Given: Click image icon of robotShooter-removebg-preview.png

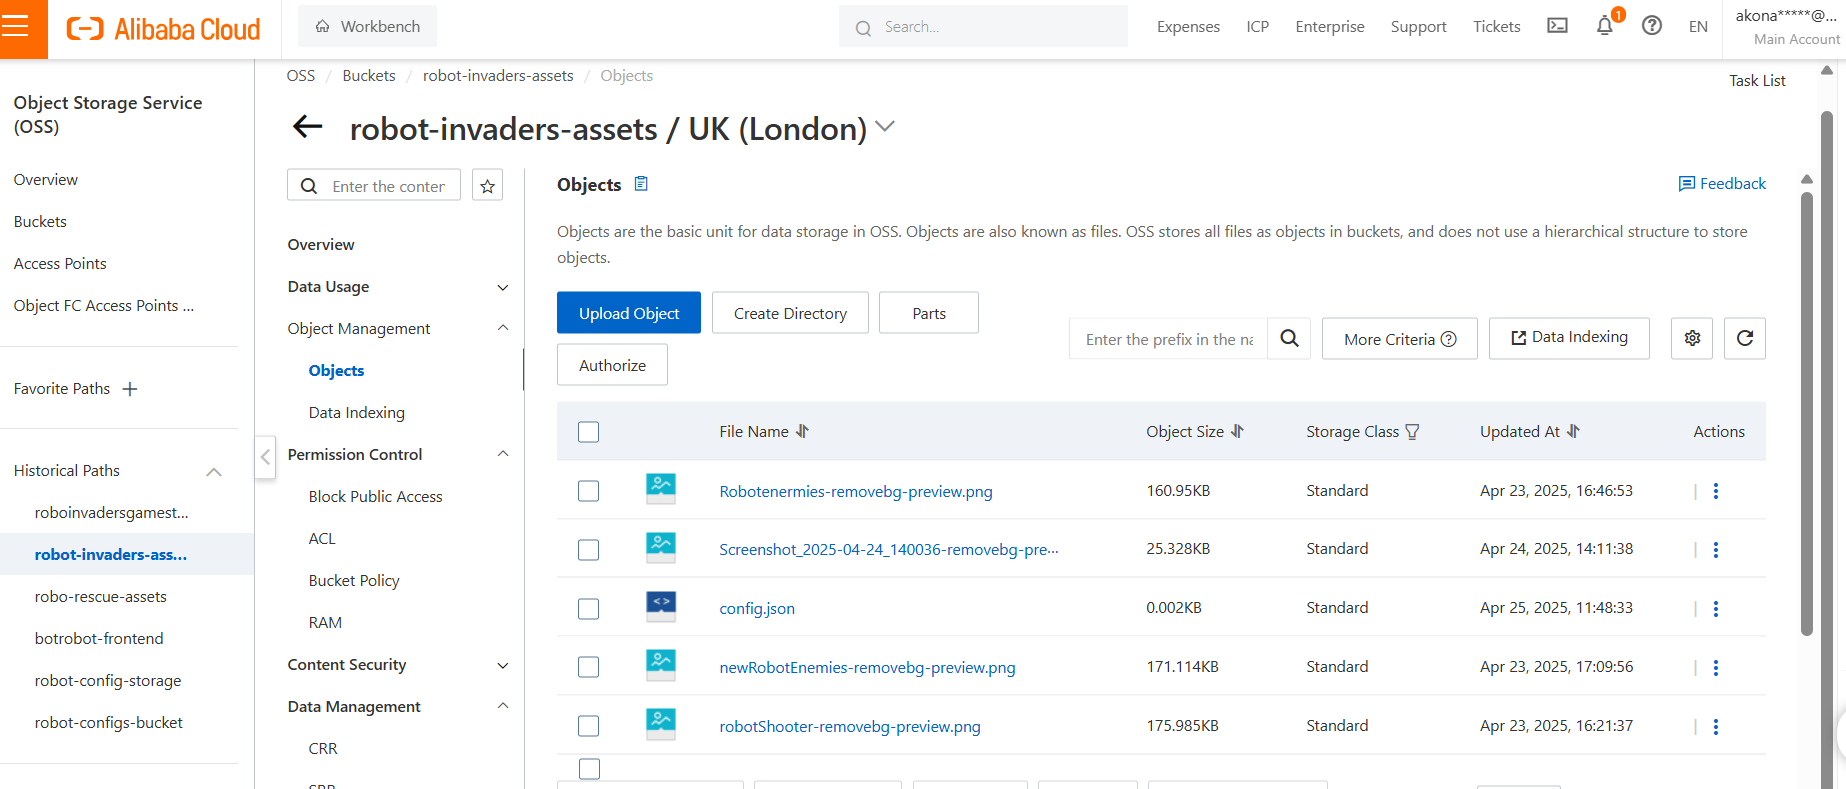Looking at the screenshot, I should pyautogui.click(x=661, y=725).
